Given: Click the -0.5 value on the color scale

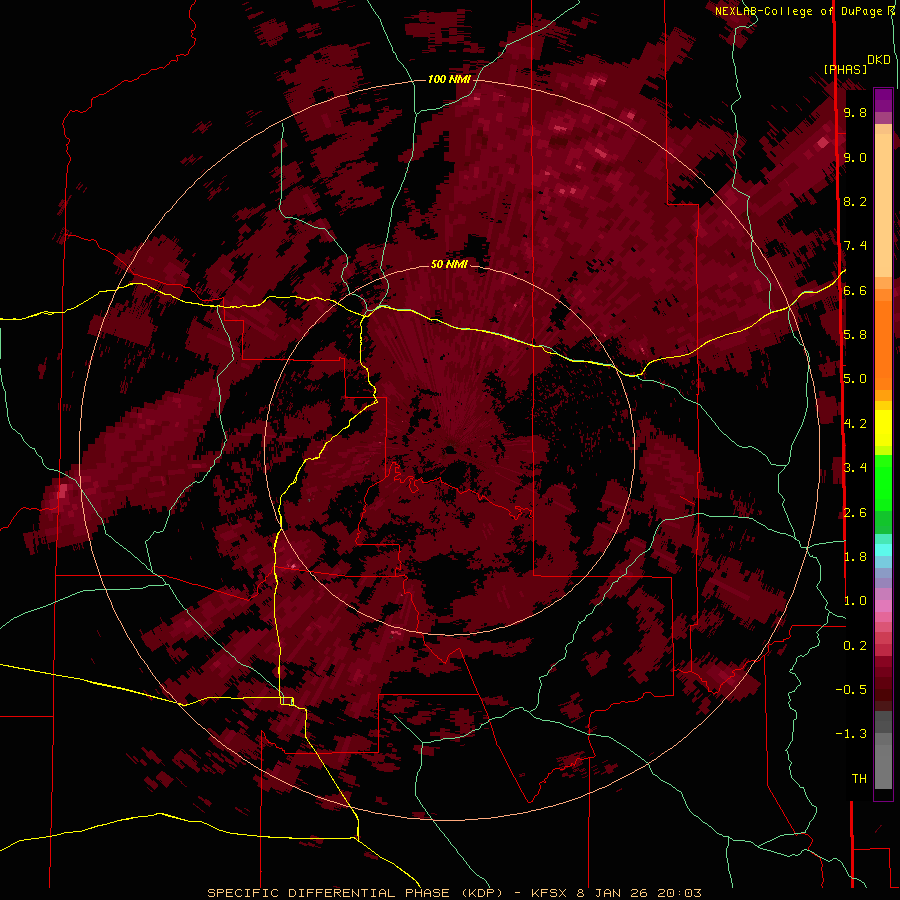Looking at the screenshot, I should [x=851, y=690].
